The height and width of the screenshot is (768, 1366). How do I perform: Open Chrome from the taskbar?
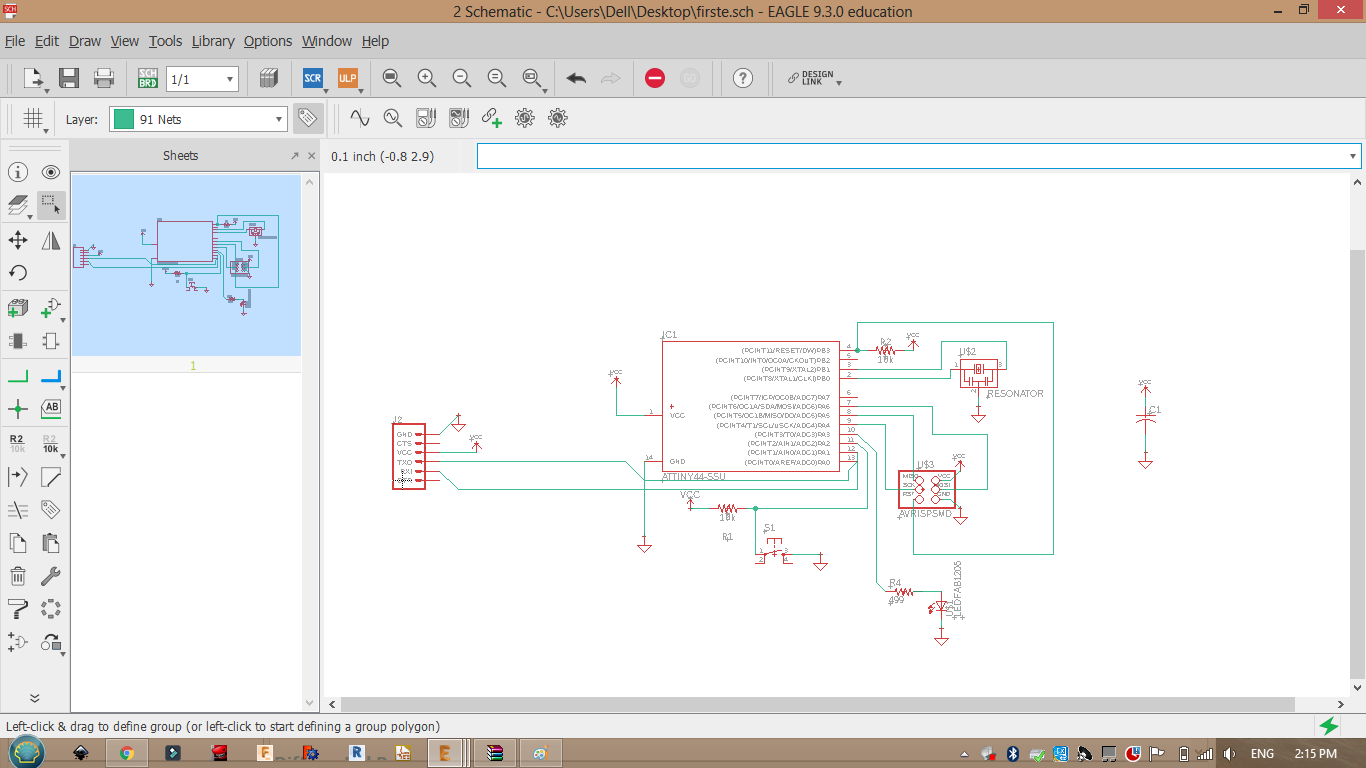click(127, 753)
